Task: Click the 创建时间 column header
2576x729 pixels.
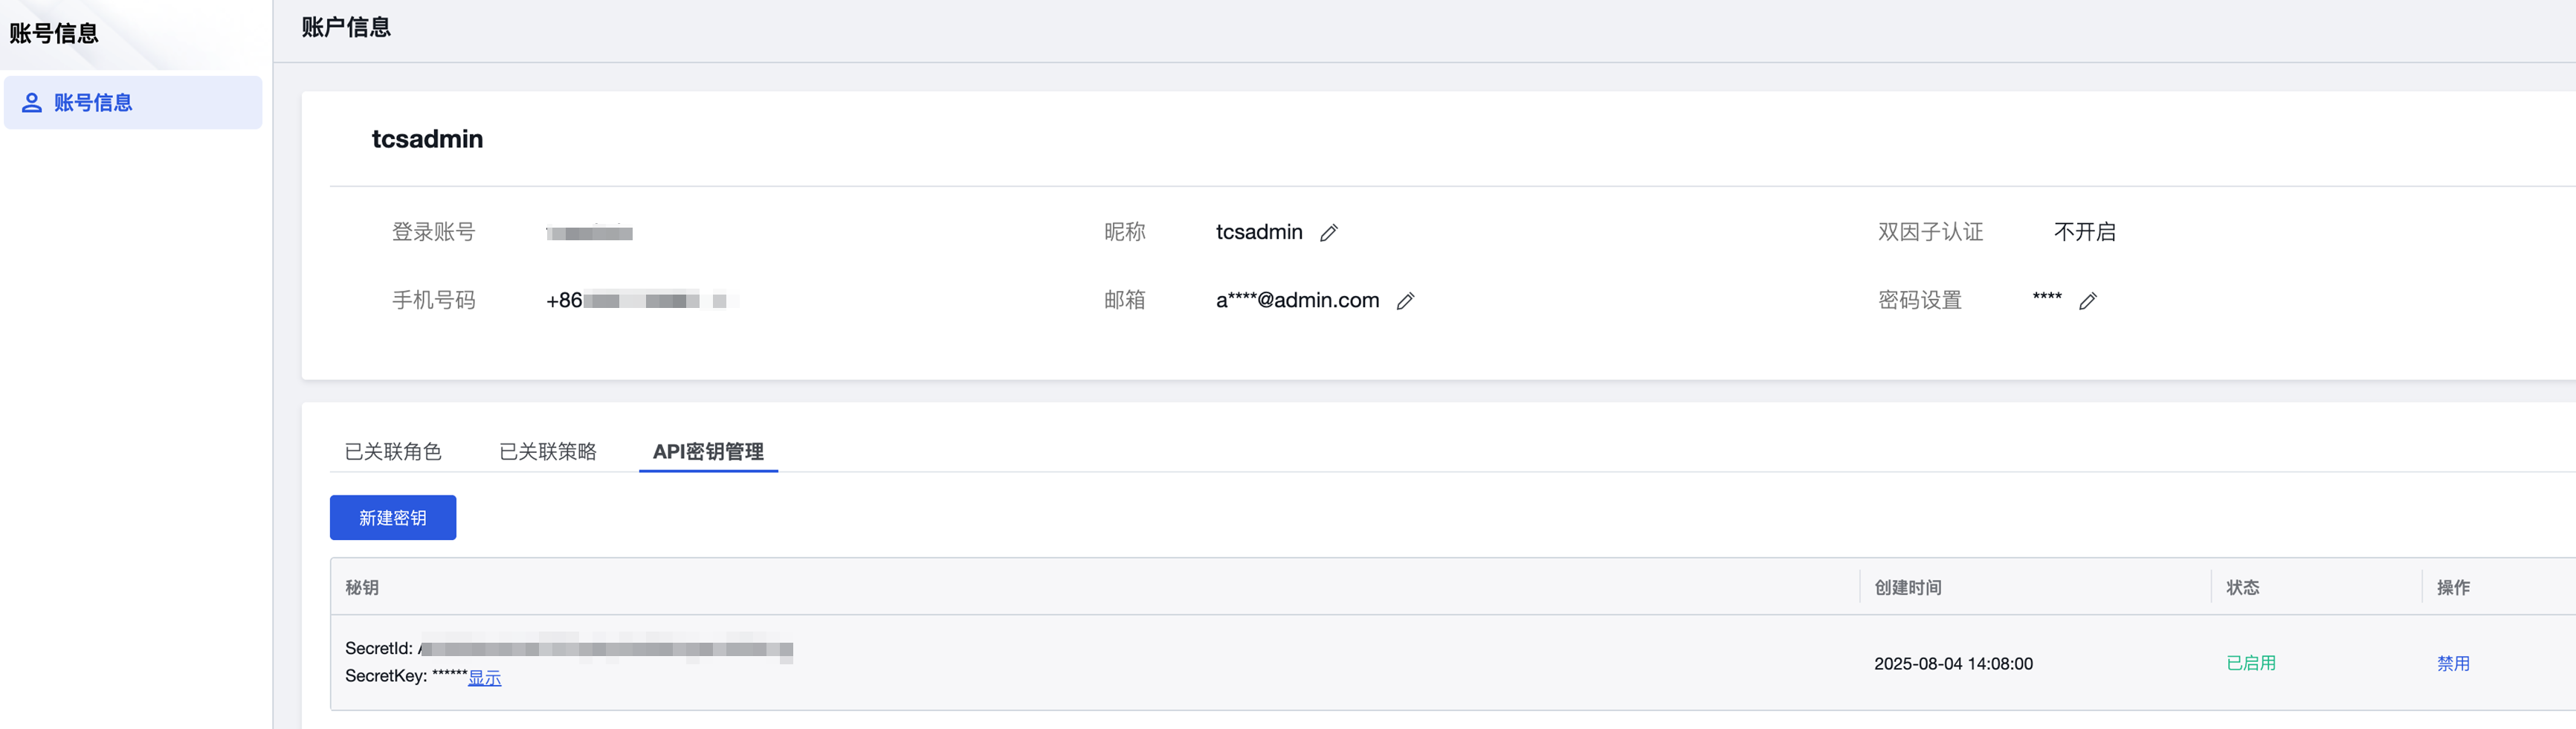Action: pos(1907,588)
